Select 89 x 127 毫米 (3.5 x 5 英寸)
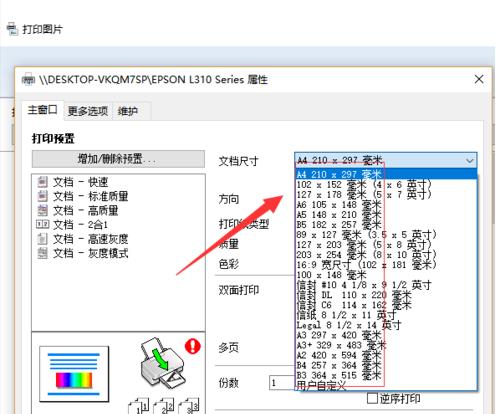 [386, 235]
